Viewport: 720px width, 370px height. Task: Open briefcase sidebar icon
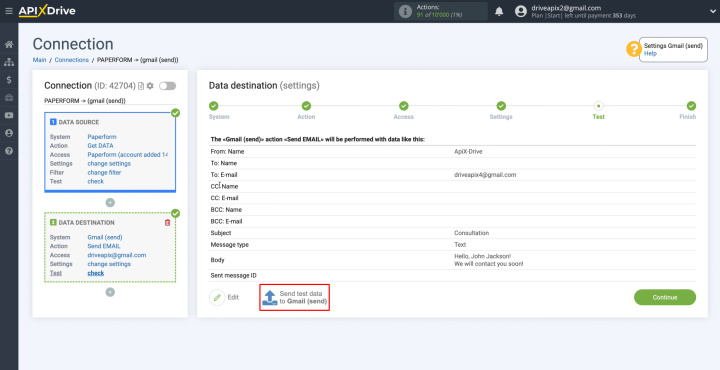[x=9, y=98]
